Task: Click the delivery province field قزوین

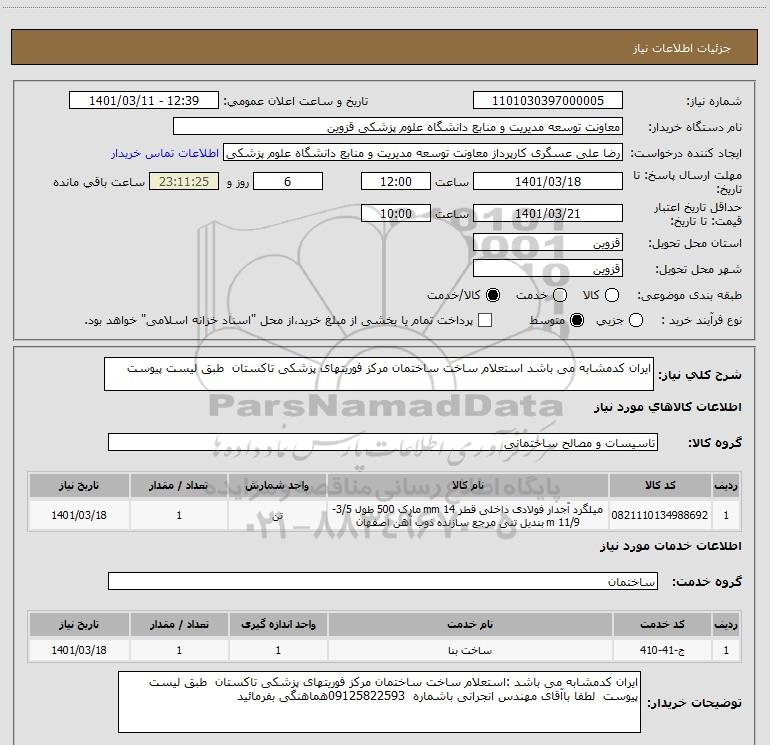Action: [548, 243]
